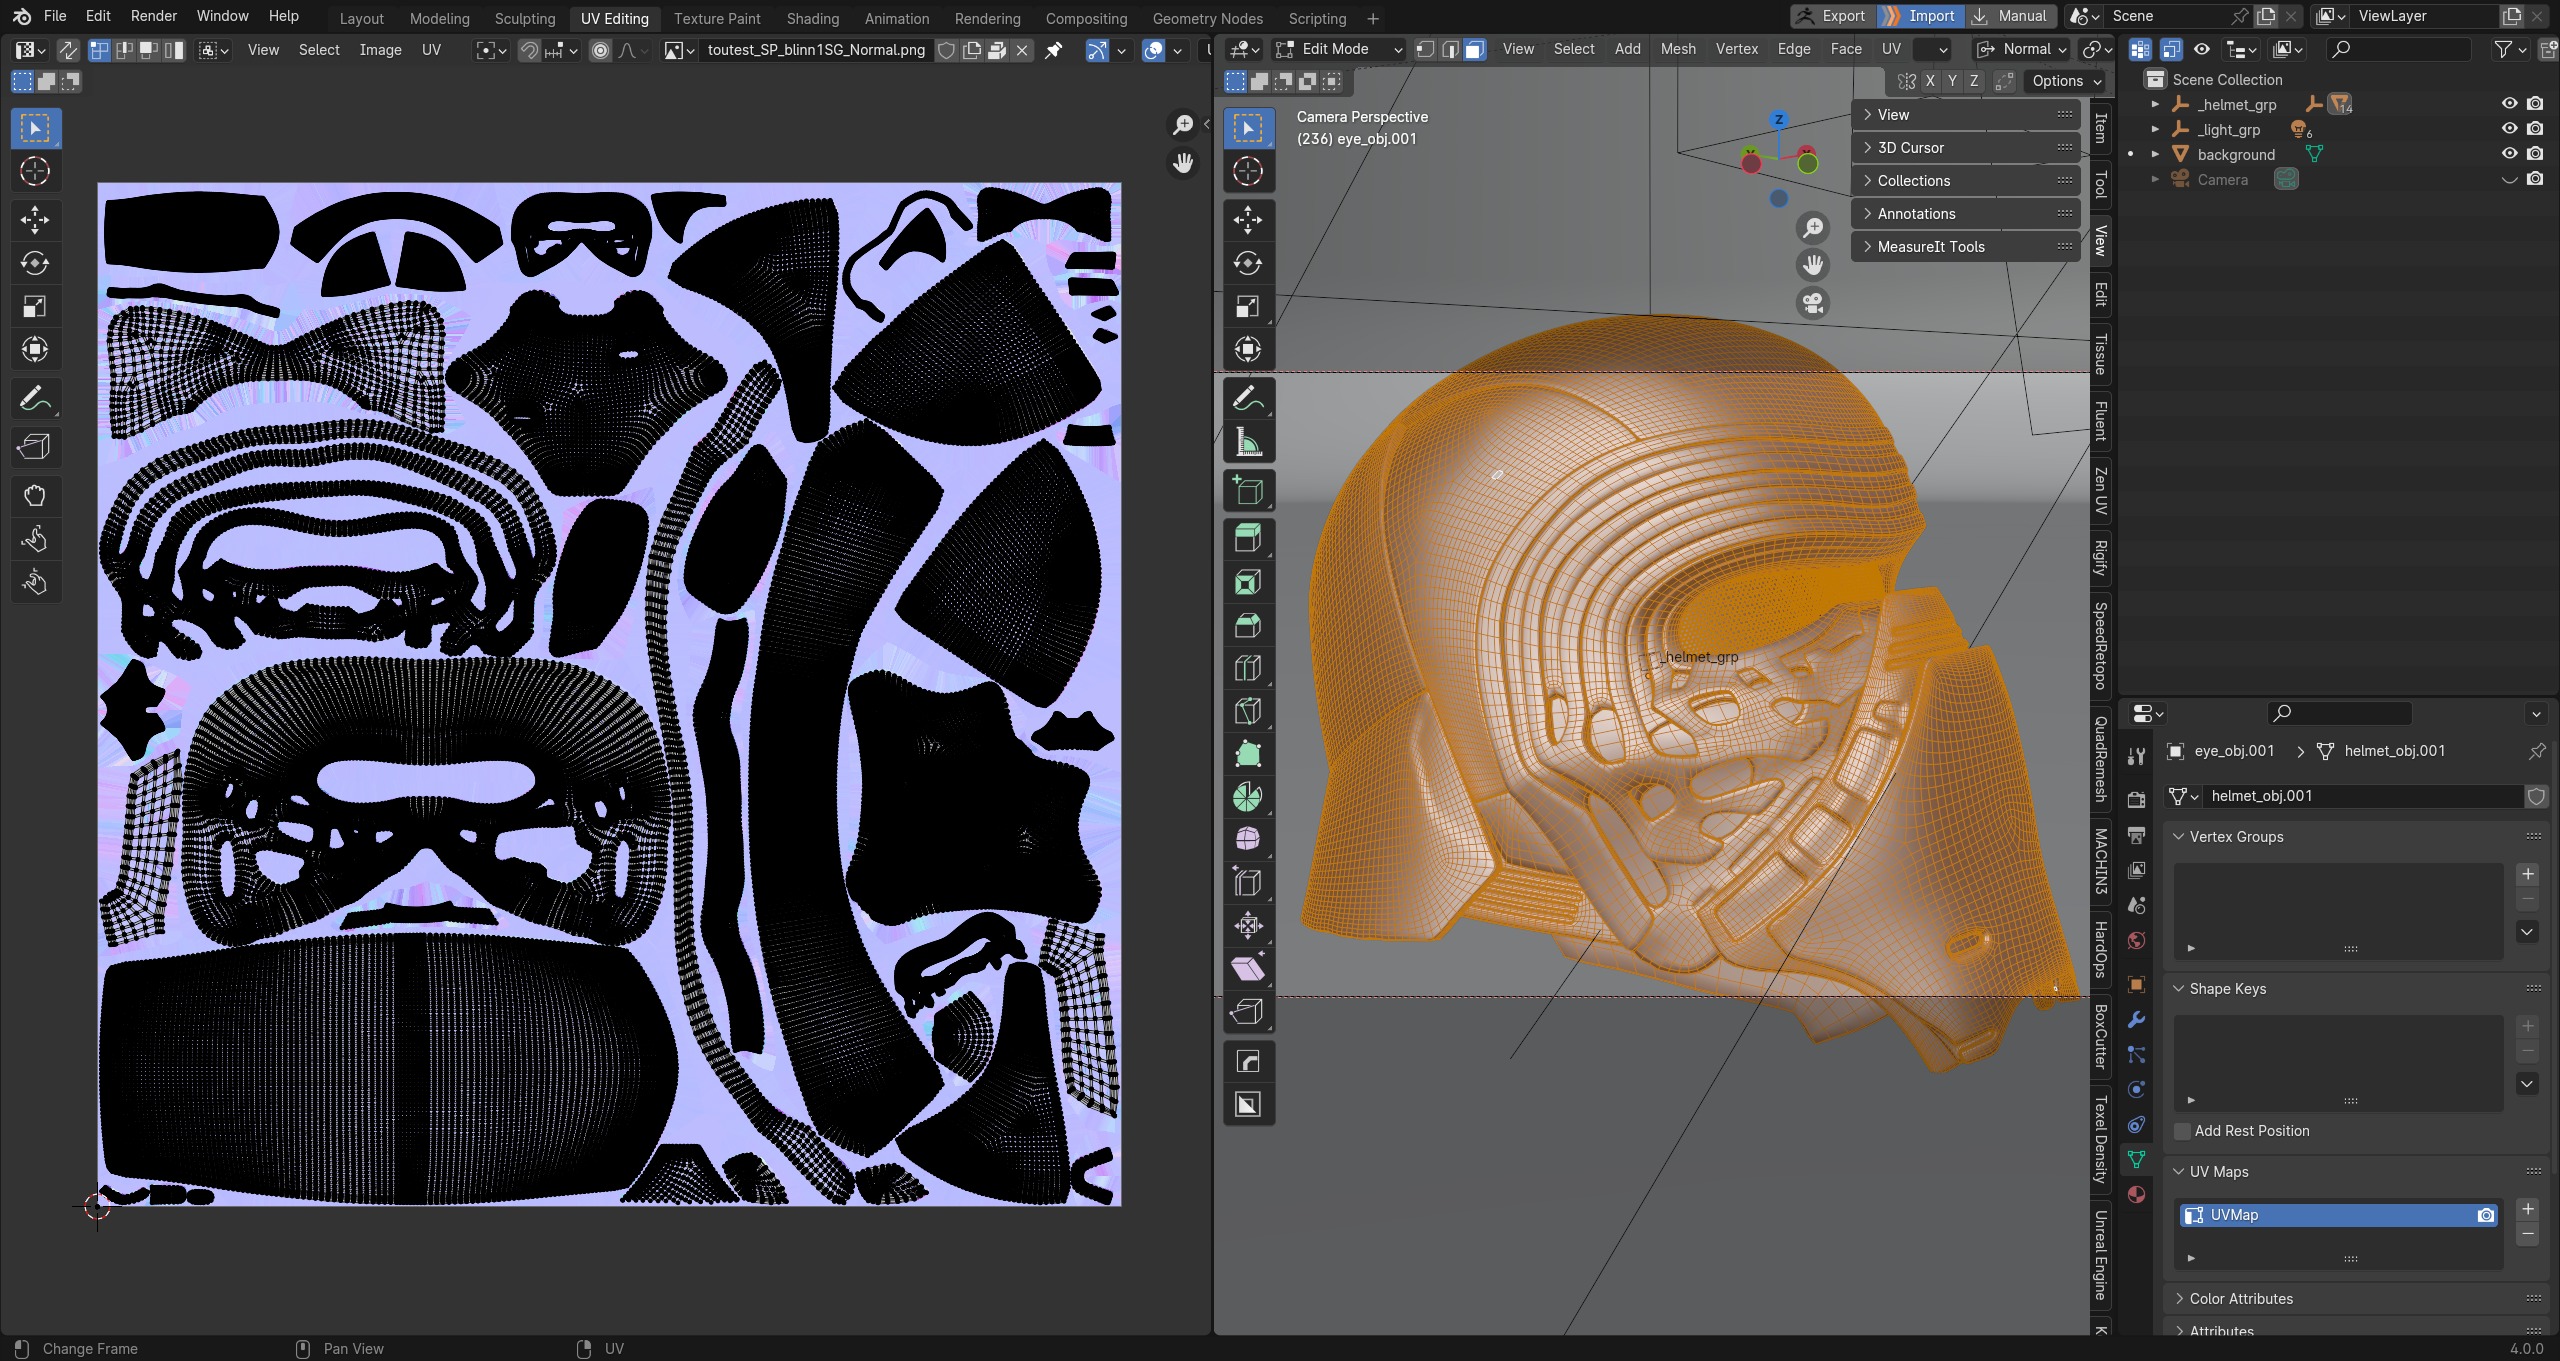Switch to the Texture Paint workspace tab
Screen dimensions: 2560x1361
pos(717,18)
